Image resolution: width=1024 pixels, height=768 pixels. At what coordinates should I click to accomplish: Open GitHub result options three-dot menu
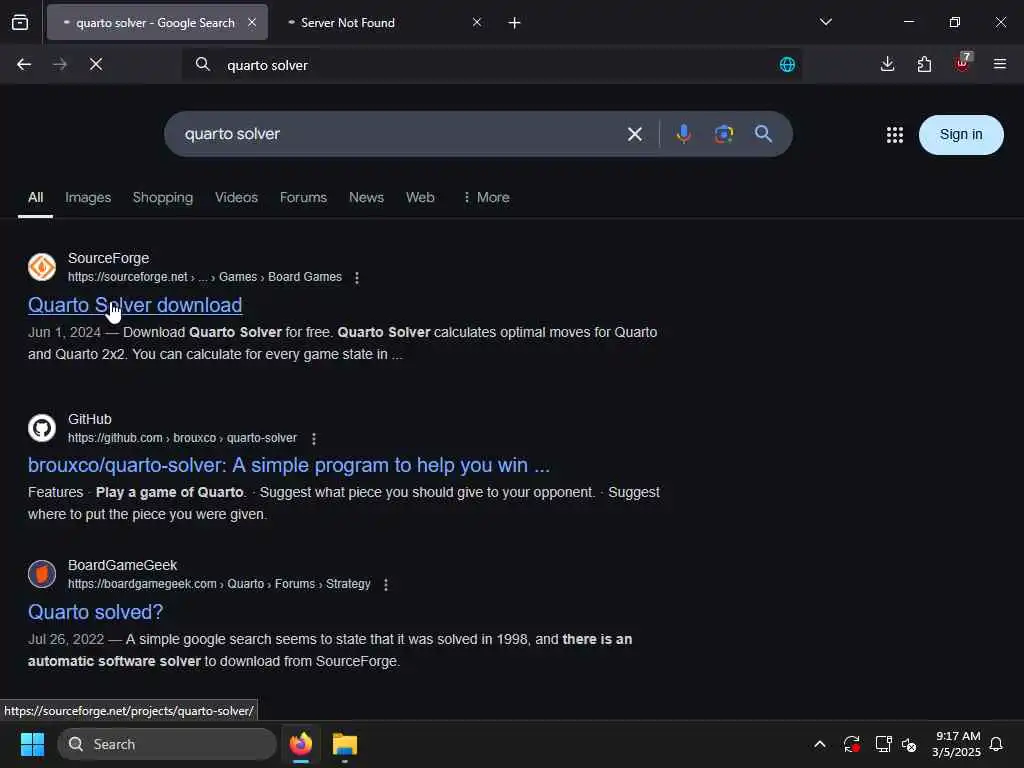(x=313, y=439)
